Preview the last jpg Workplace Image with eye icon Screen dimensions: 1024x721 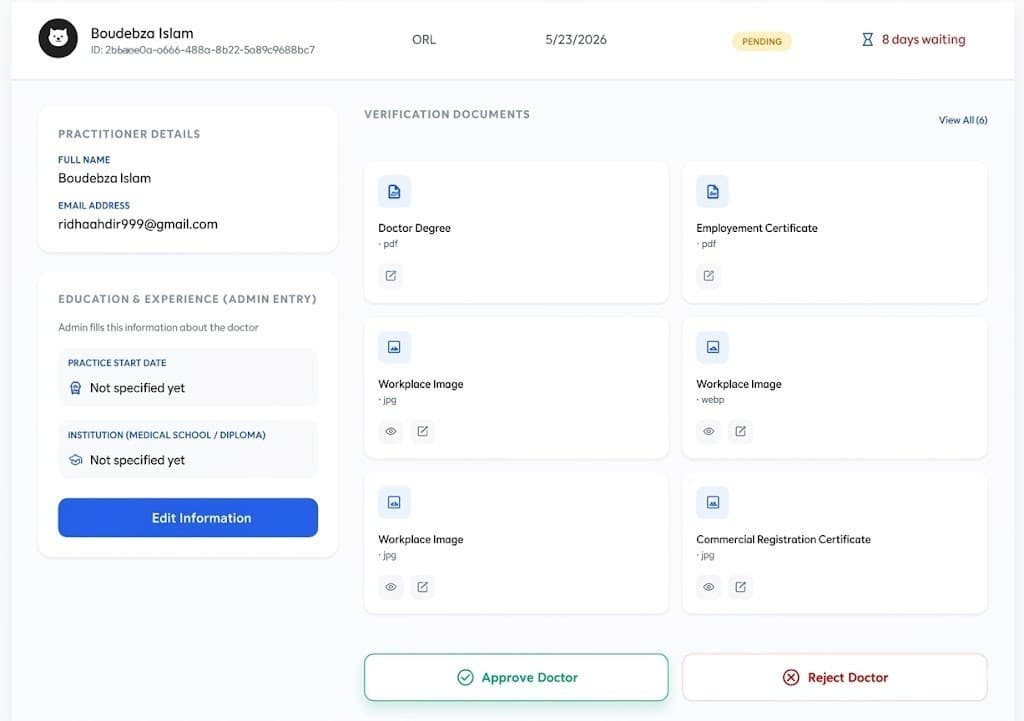391,586
